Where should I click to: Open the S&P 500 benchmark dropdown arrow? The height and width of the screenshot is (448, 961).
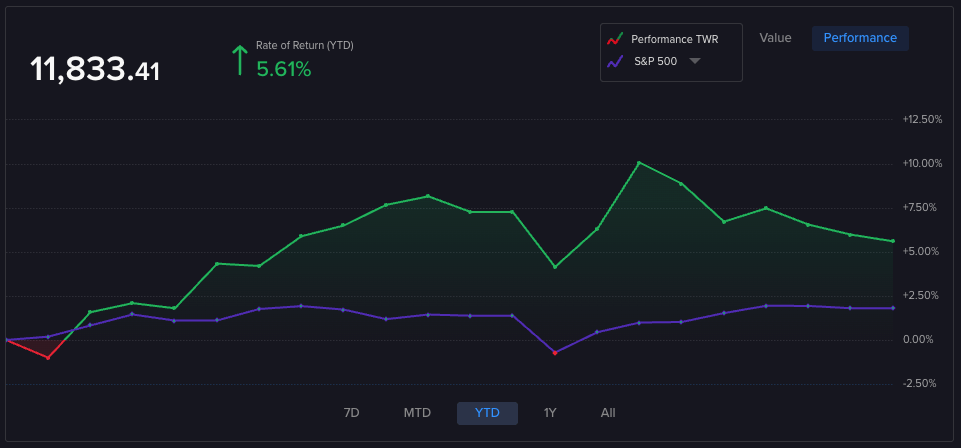click(x=695, y=61)
